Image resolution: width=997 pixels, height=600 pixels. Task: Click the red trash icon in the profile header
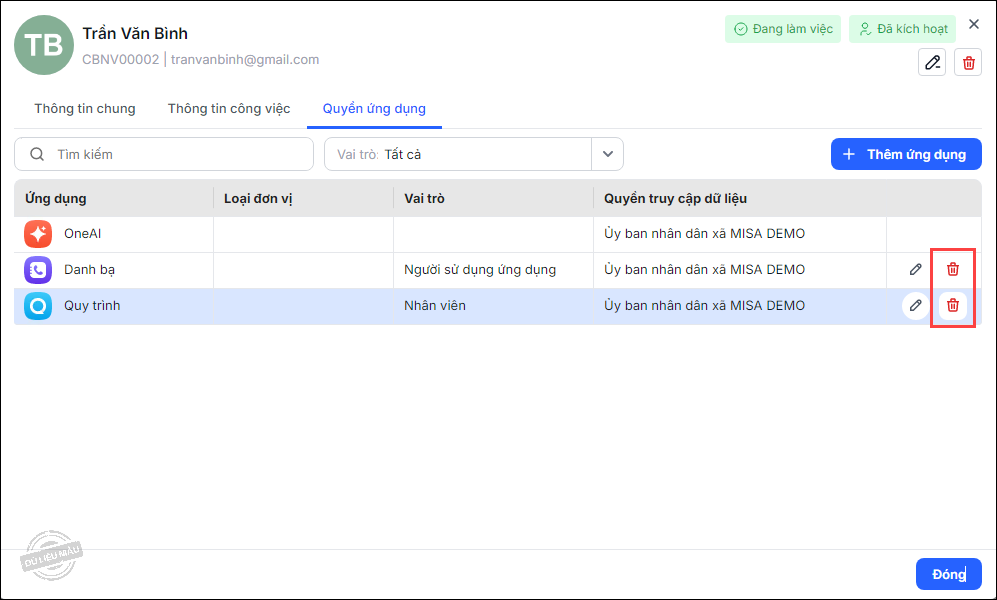pos(968,63)
